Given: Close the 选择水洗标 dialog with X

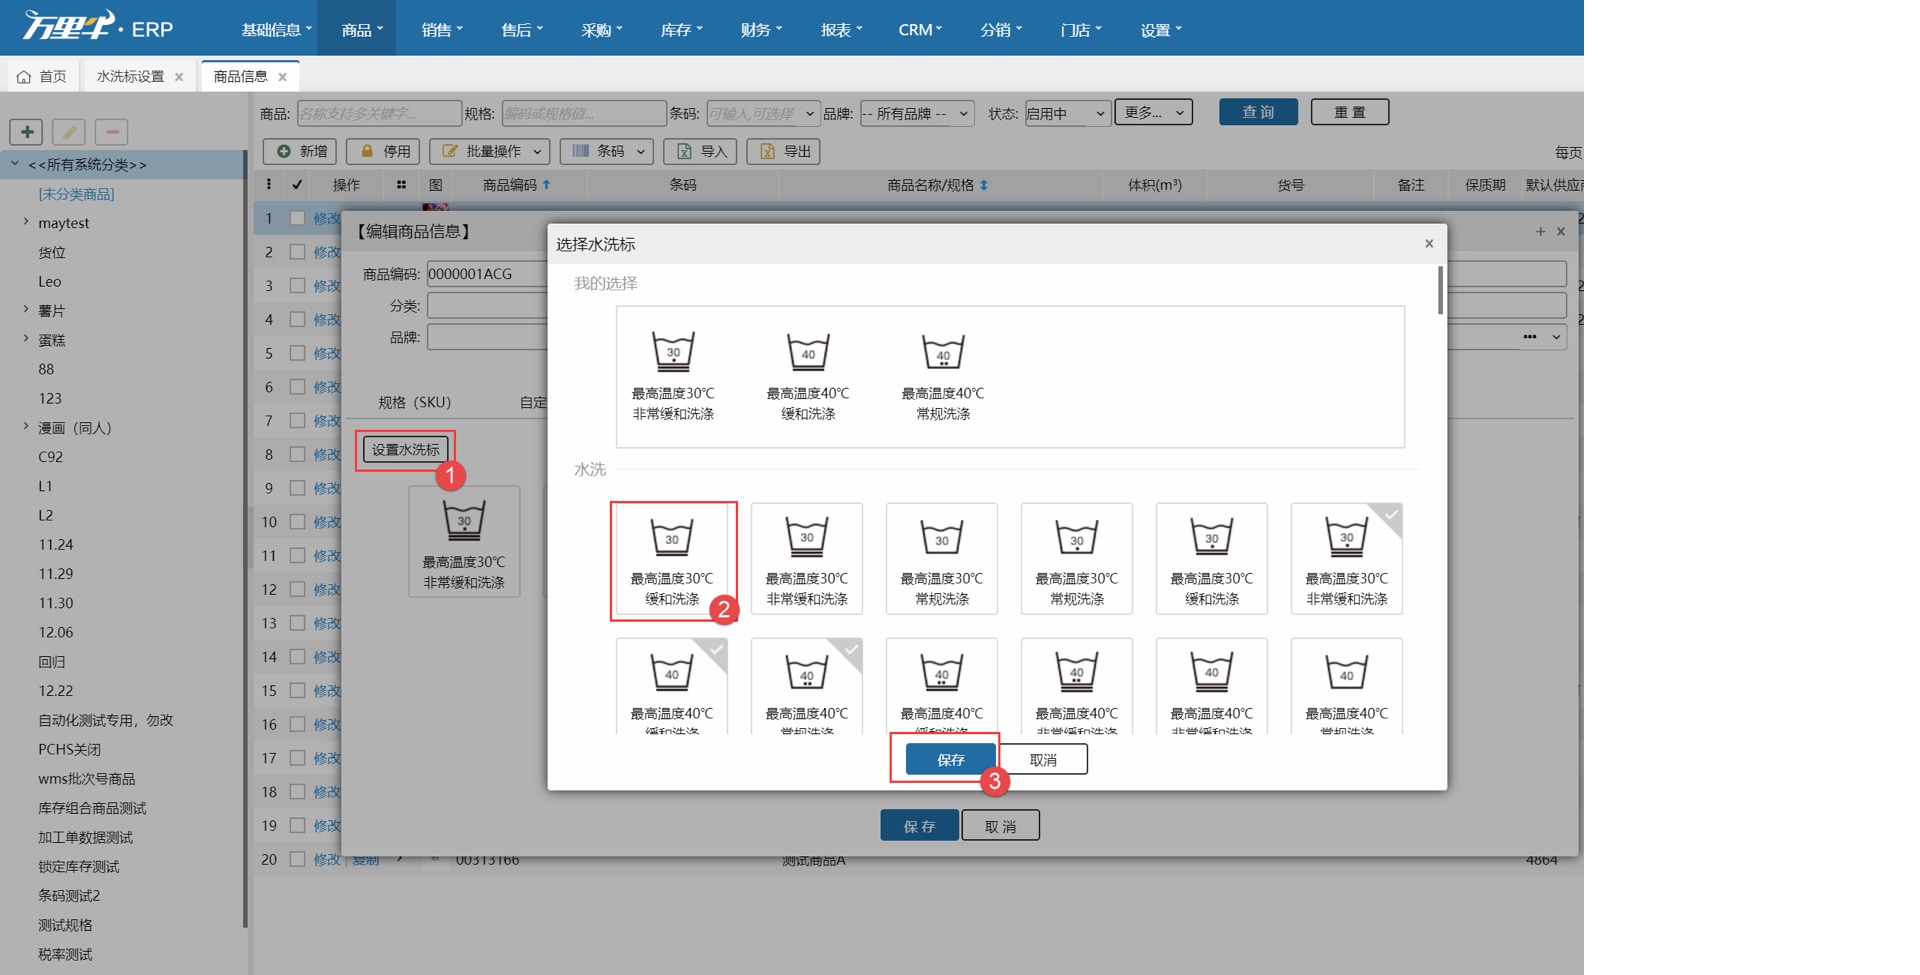Looking at the screenshot, I should (x=1429, y=243).
